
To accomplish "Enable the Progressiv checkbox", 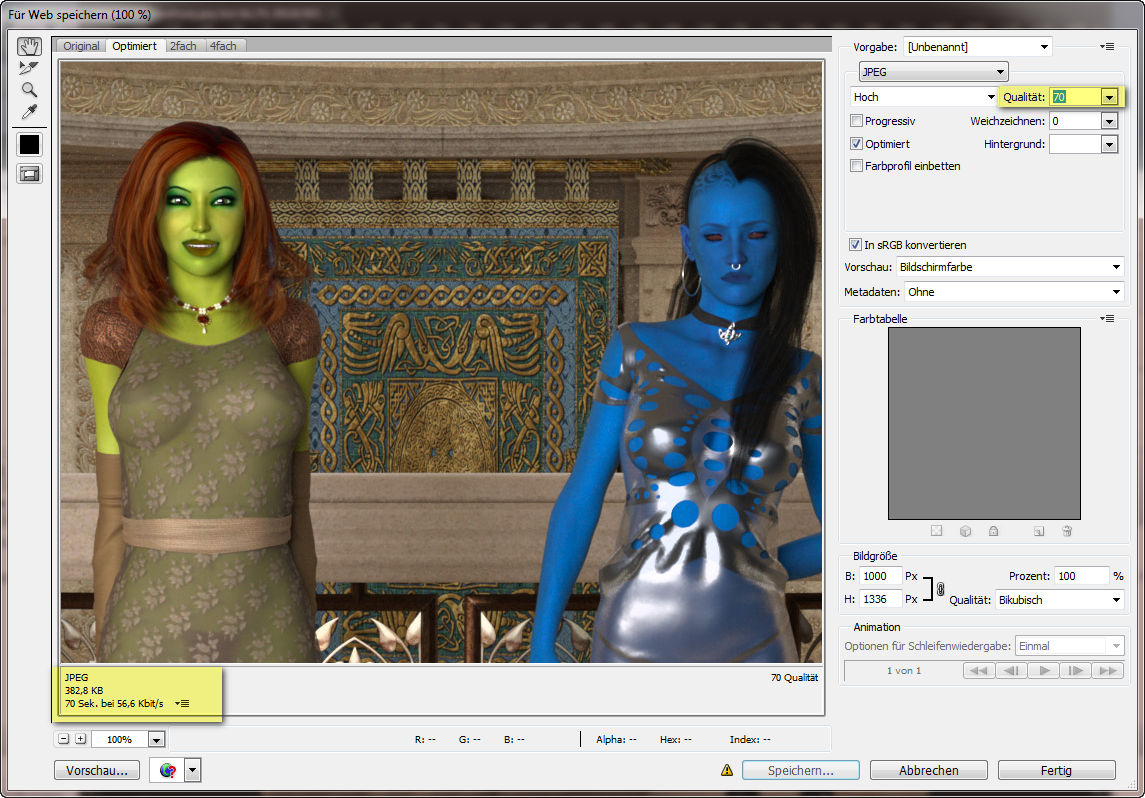I will click(857, 120).
